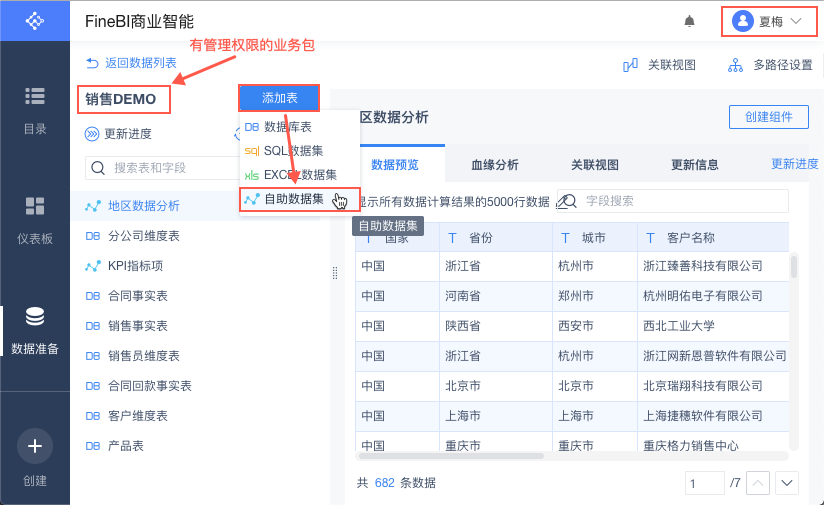The height and width of the screenshot is (505, 824).
Task: Switch to the 关联视图 tab
Action: (594, 164)
